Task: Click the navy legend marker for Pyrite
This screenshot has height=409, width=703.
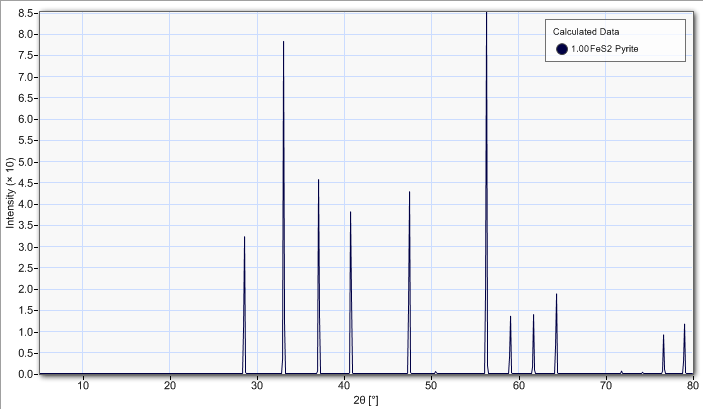Action: click(563, 49)
